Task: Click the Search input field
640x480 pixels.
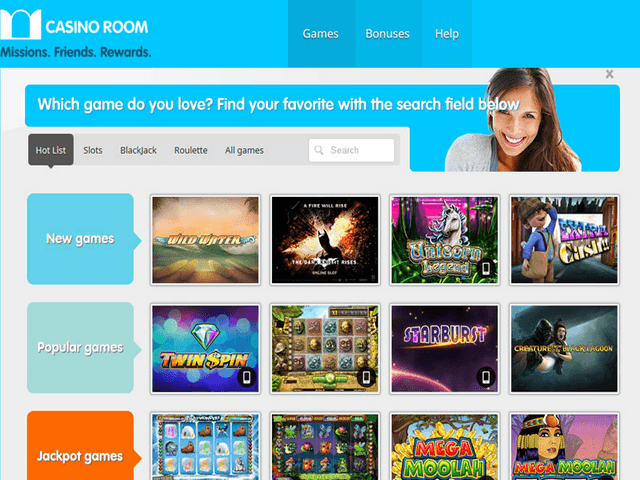Action: (x=351, y=150)
